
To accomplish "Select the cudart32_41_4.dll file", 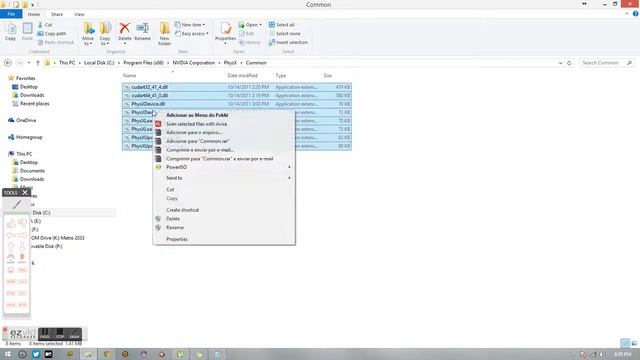I will coord(149,87).
